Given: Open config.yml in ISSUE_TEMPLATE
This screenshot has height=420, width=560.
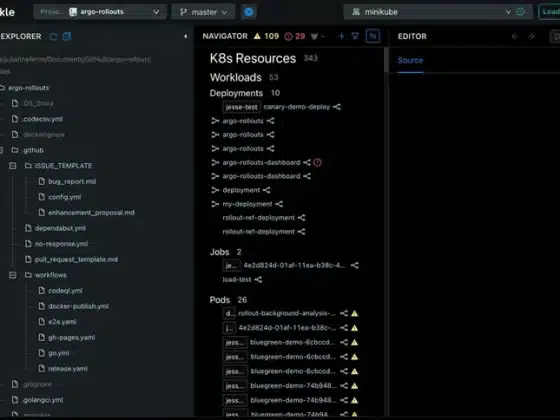Looking at the screenshot, I should coord(64,197).
